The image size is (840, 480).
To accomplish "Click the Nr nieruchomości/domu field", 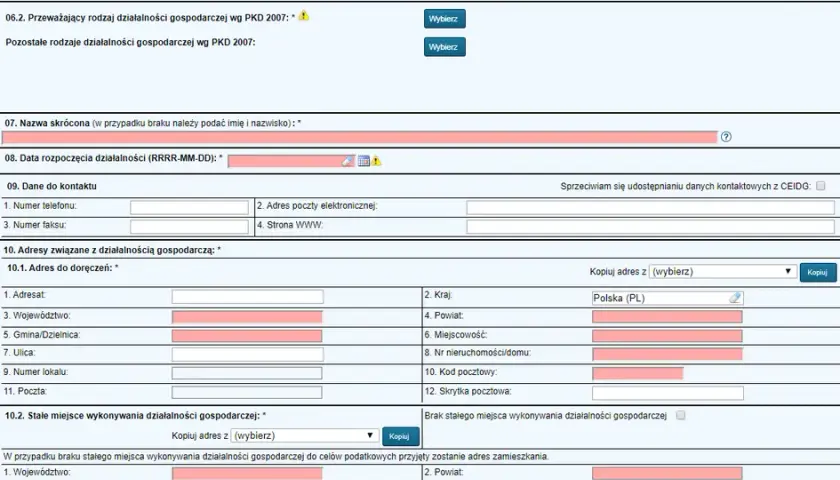I will pos(667,354).
